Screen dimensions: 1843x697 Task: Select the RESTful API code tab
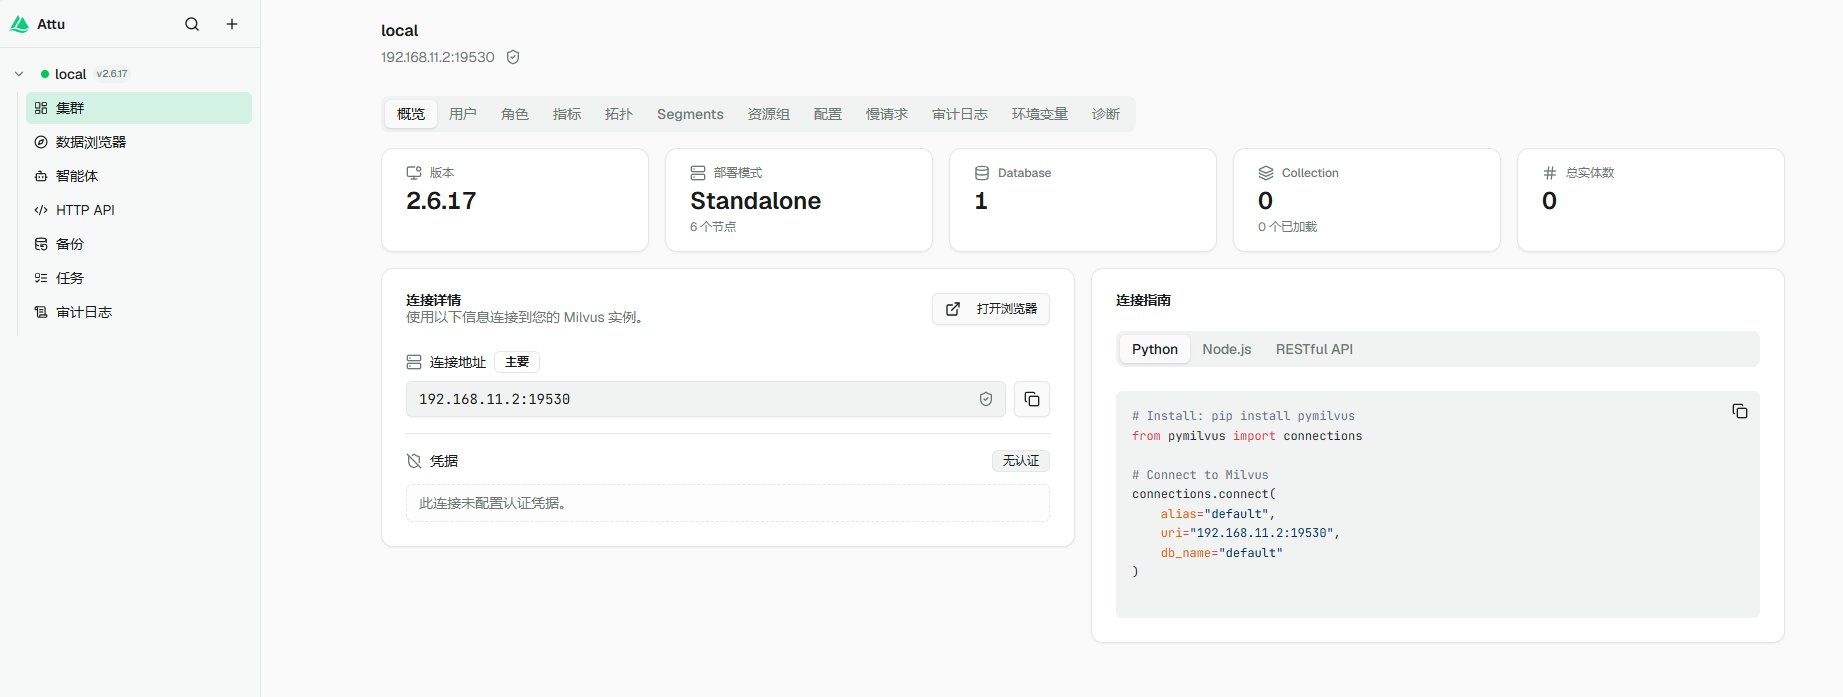click(1314, 349)
